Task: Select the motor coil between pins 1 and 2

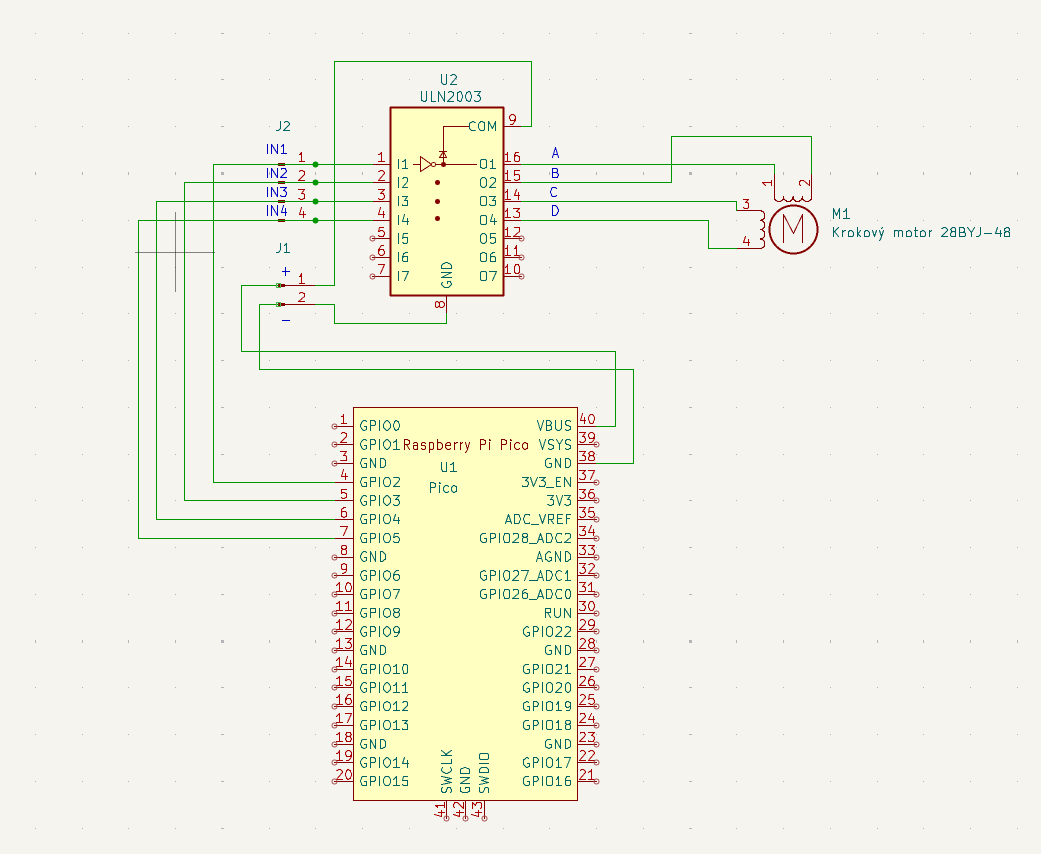Action: (789, 195)
